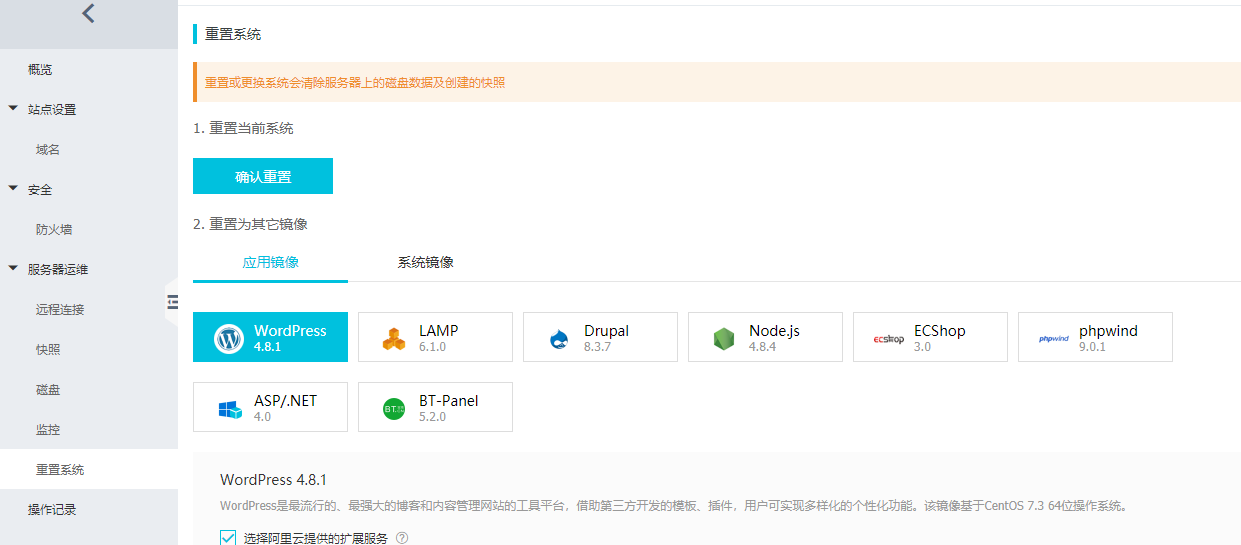Click the BT-Panel green circle icon

pyautogui.click(x=394, y=408)
